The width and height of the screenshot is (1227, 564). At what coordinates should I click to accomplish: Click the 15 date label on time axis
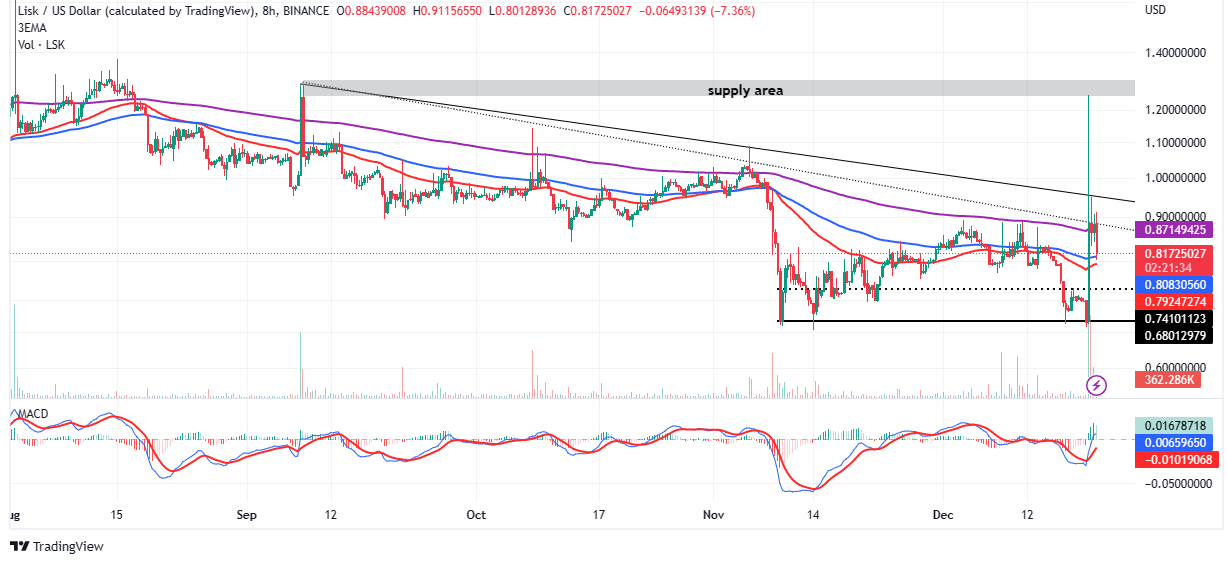116,514
